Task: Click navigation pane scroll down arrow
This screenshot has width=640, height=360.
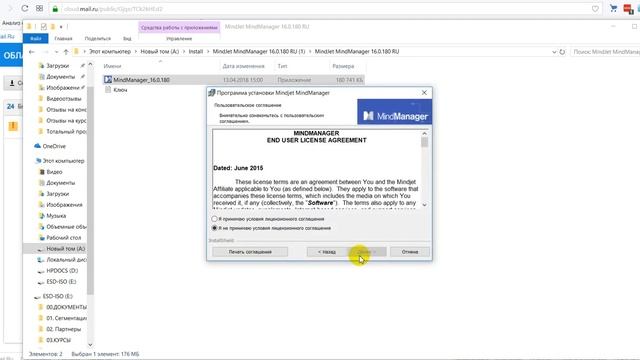Action: point(90,345)
